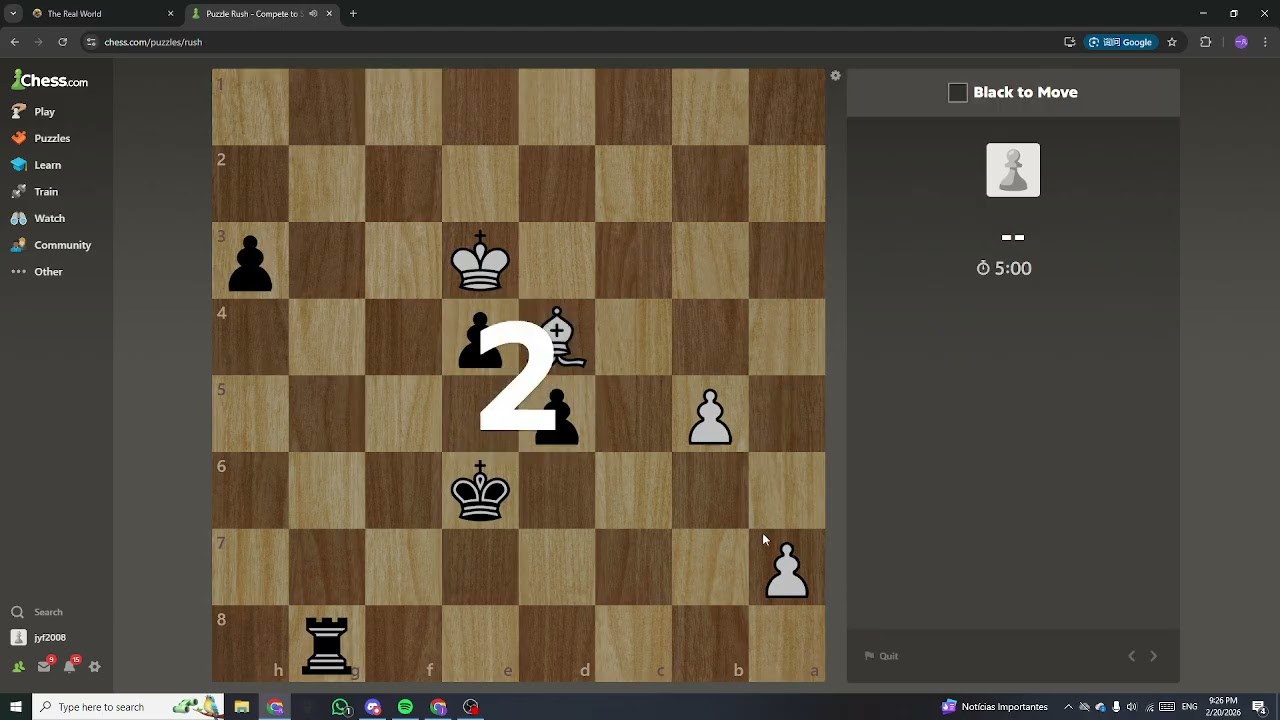1280x720 pixels.
Task: Close The Real World tab
Action: (170, 14)
